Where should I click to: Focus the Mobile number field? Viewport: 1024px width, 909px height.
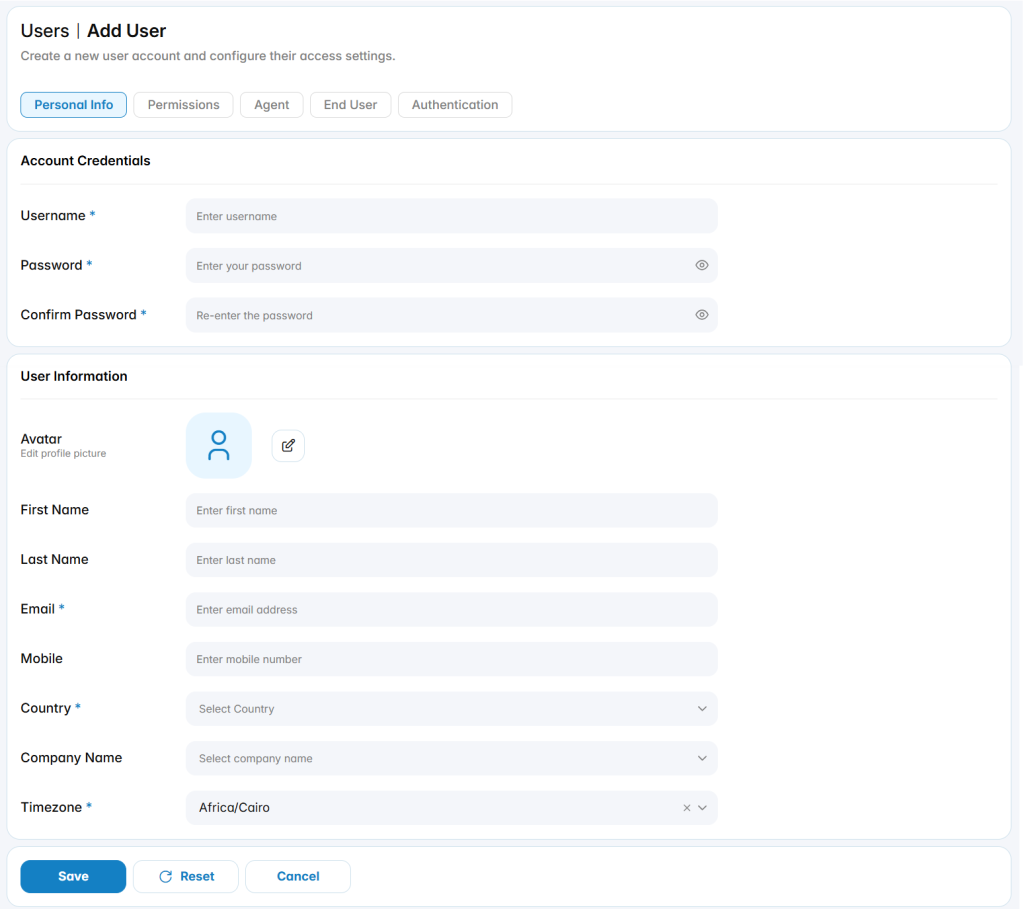click(451, 659)
